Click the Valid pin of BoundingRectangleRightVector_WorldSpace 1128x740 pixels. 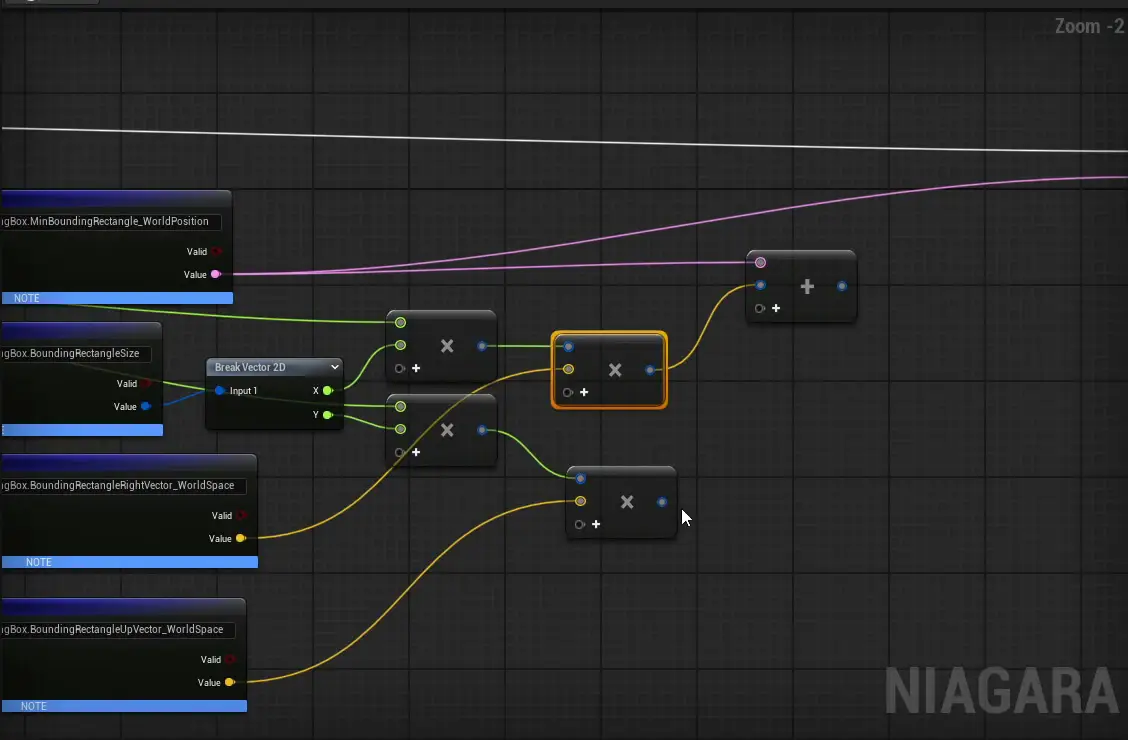pyautogui.click(x=241, y=515)
